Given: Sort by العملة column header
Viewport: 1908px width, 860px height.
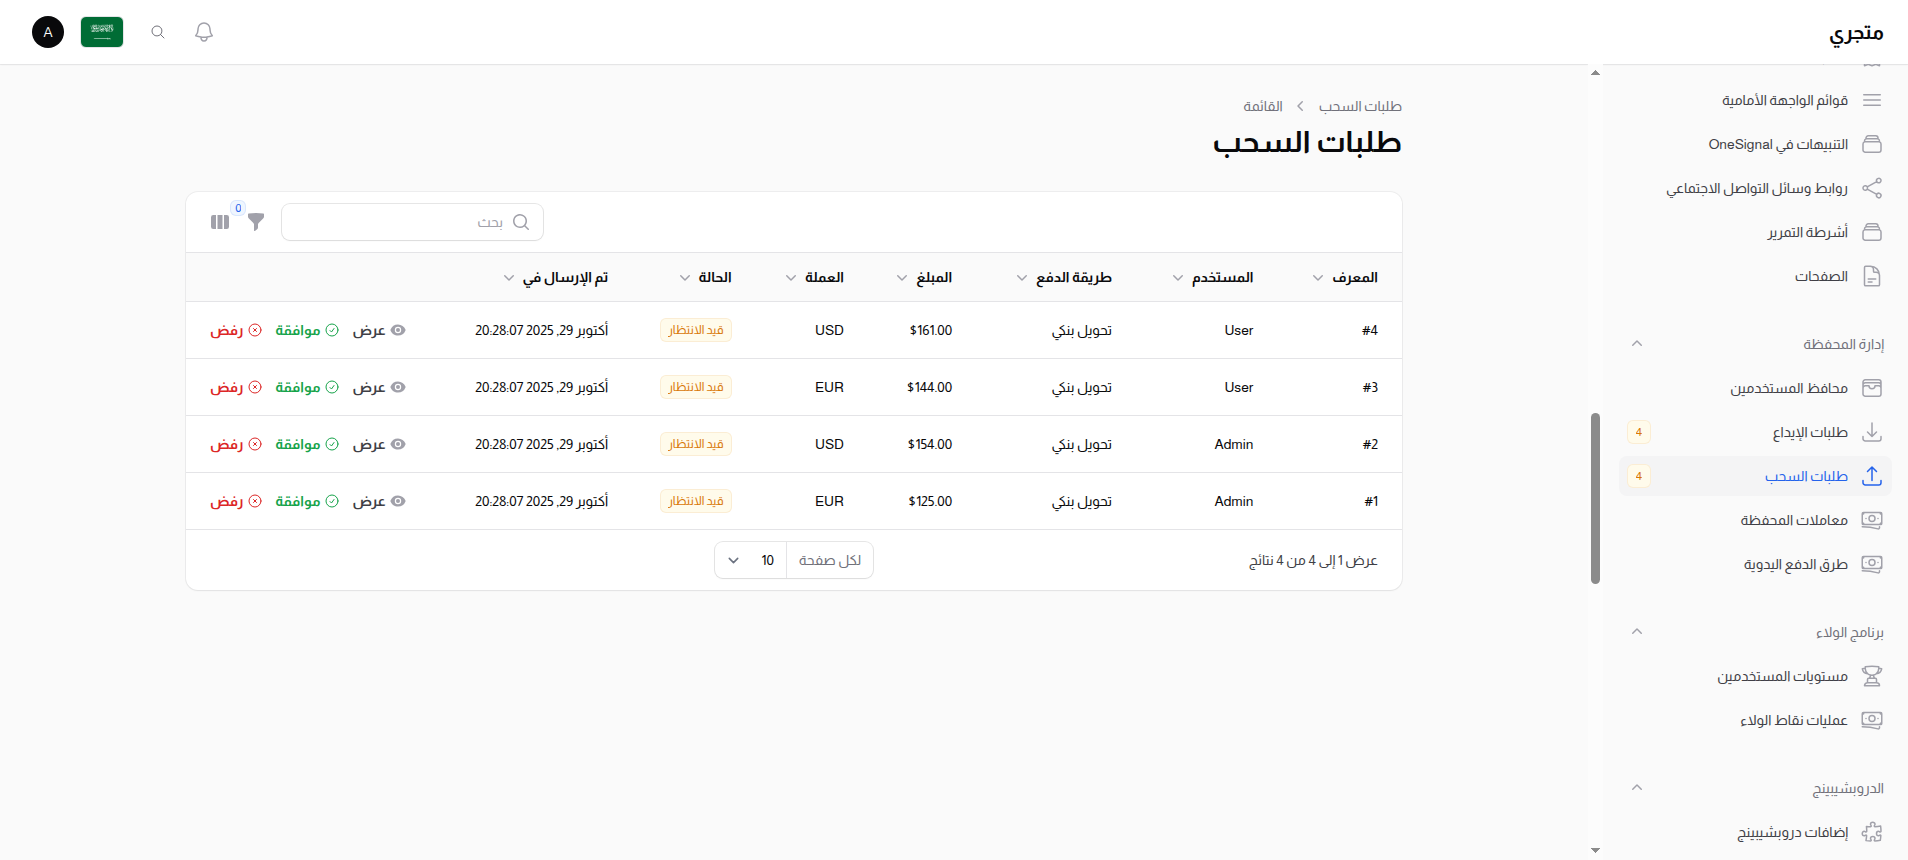Looking at the screenshot, I should (814, 277).
